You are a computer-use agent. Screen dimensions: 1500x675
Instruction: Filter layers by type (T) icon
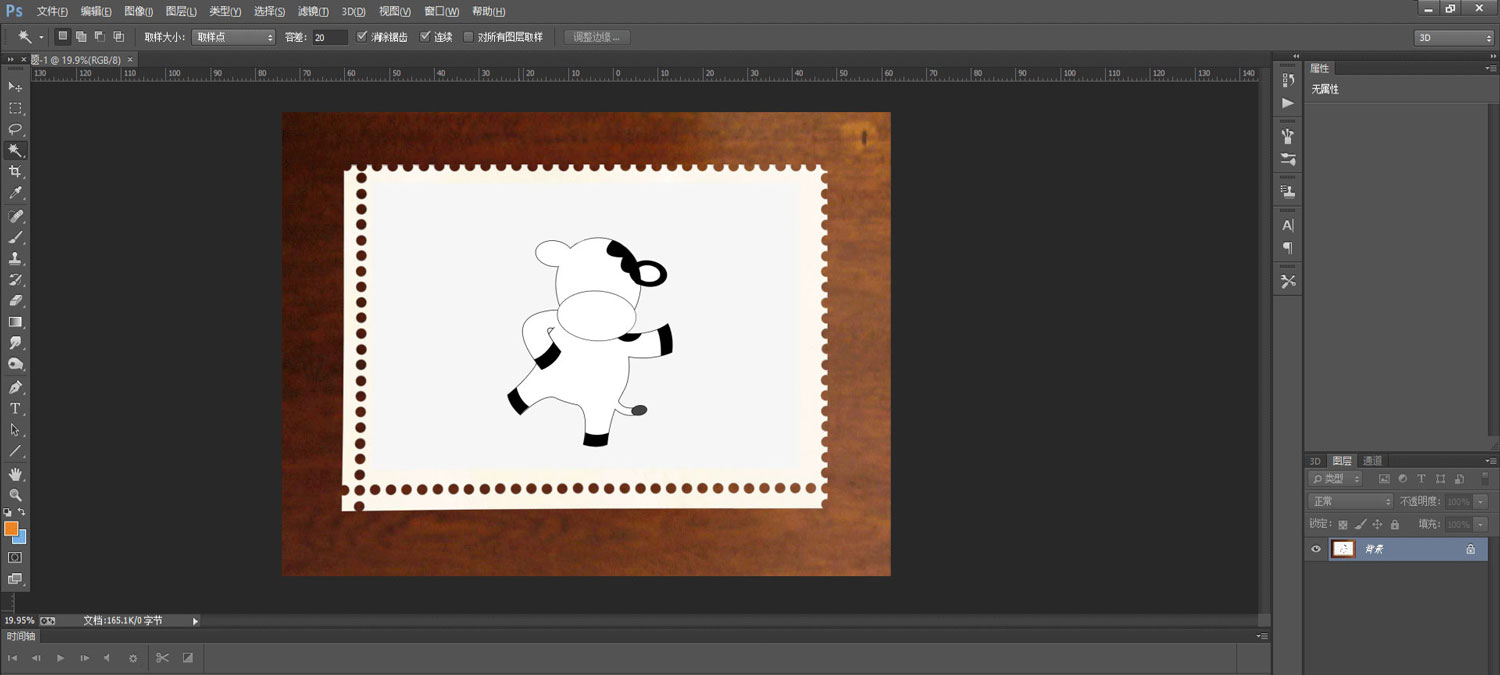(x=1422, y=479)
